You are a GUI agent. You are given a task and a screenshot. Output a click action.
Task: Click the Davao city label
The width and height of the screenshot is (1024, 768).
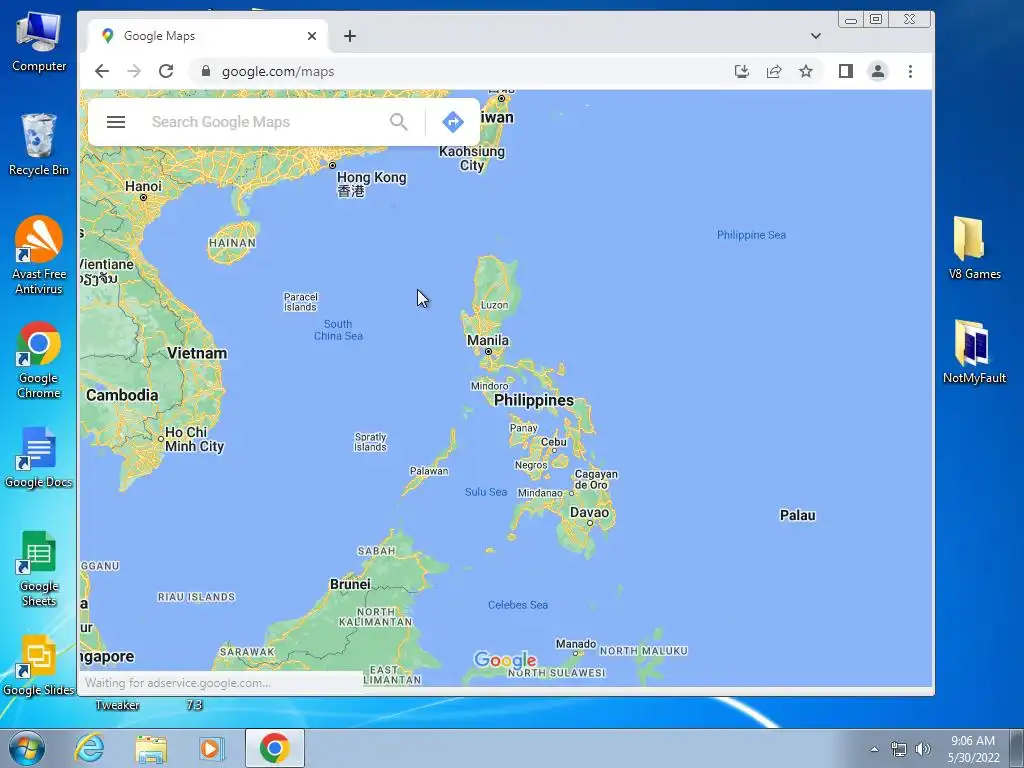590,513
